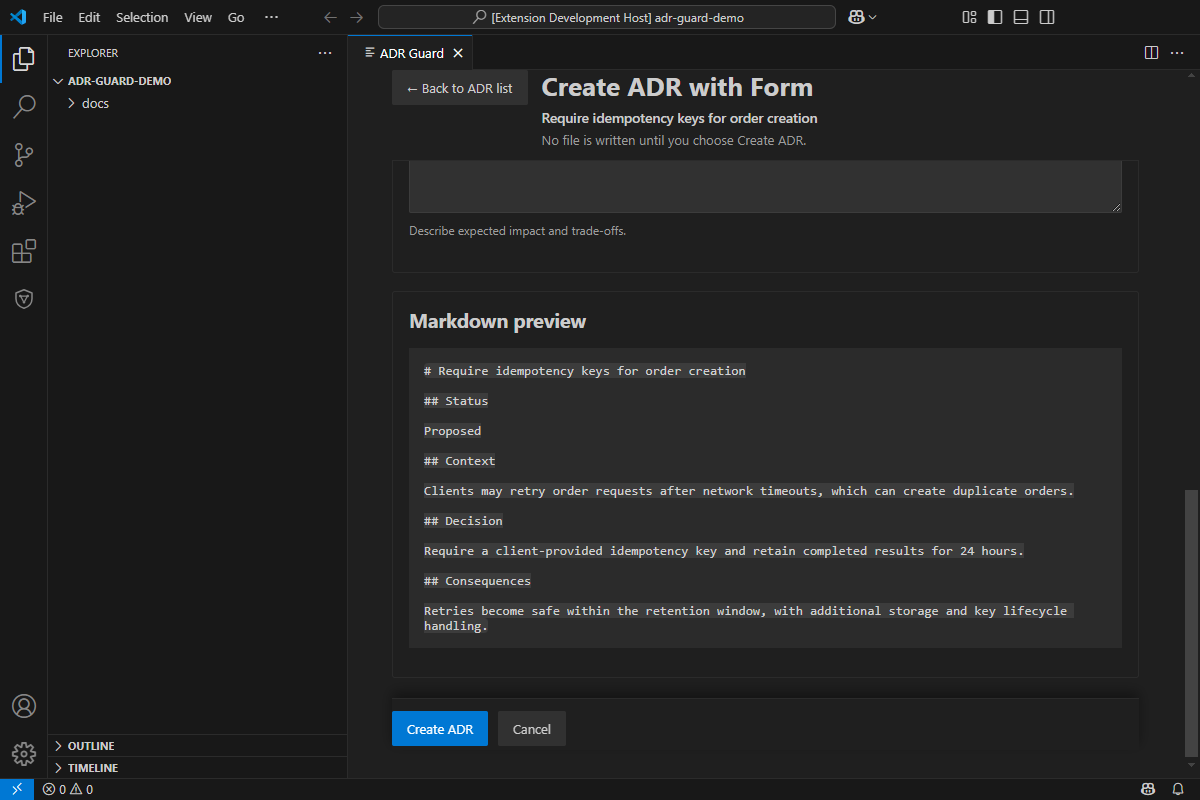1200x800 pixels.
Task: Open the File menu
Action: (53, 17)
